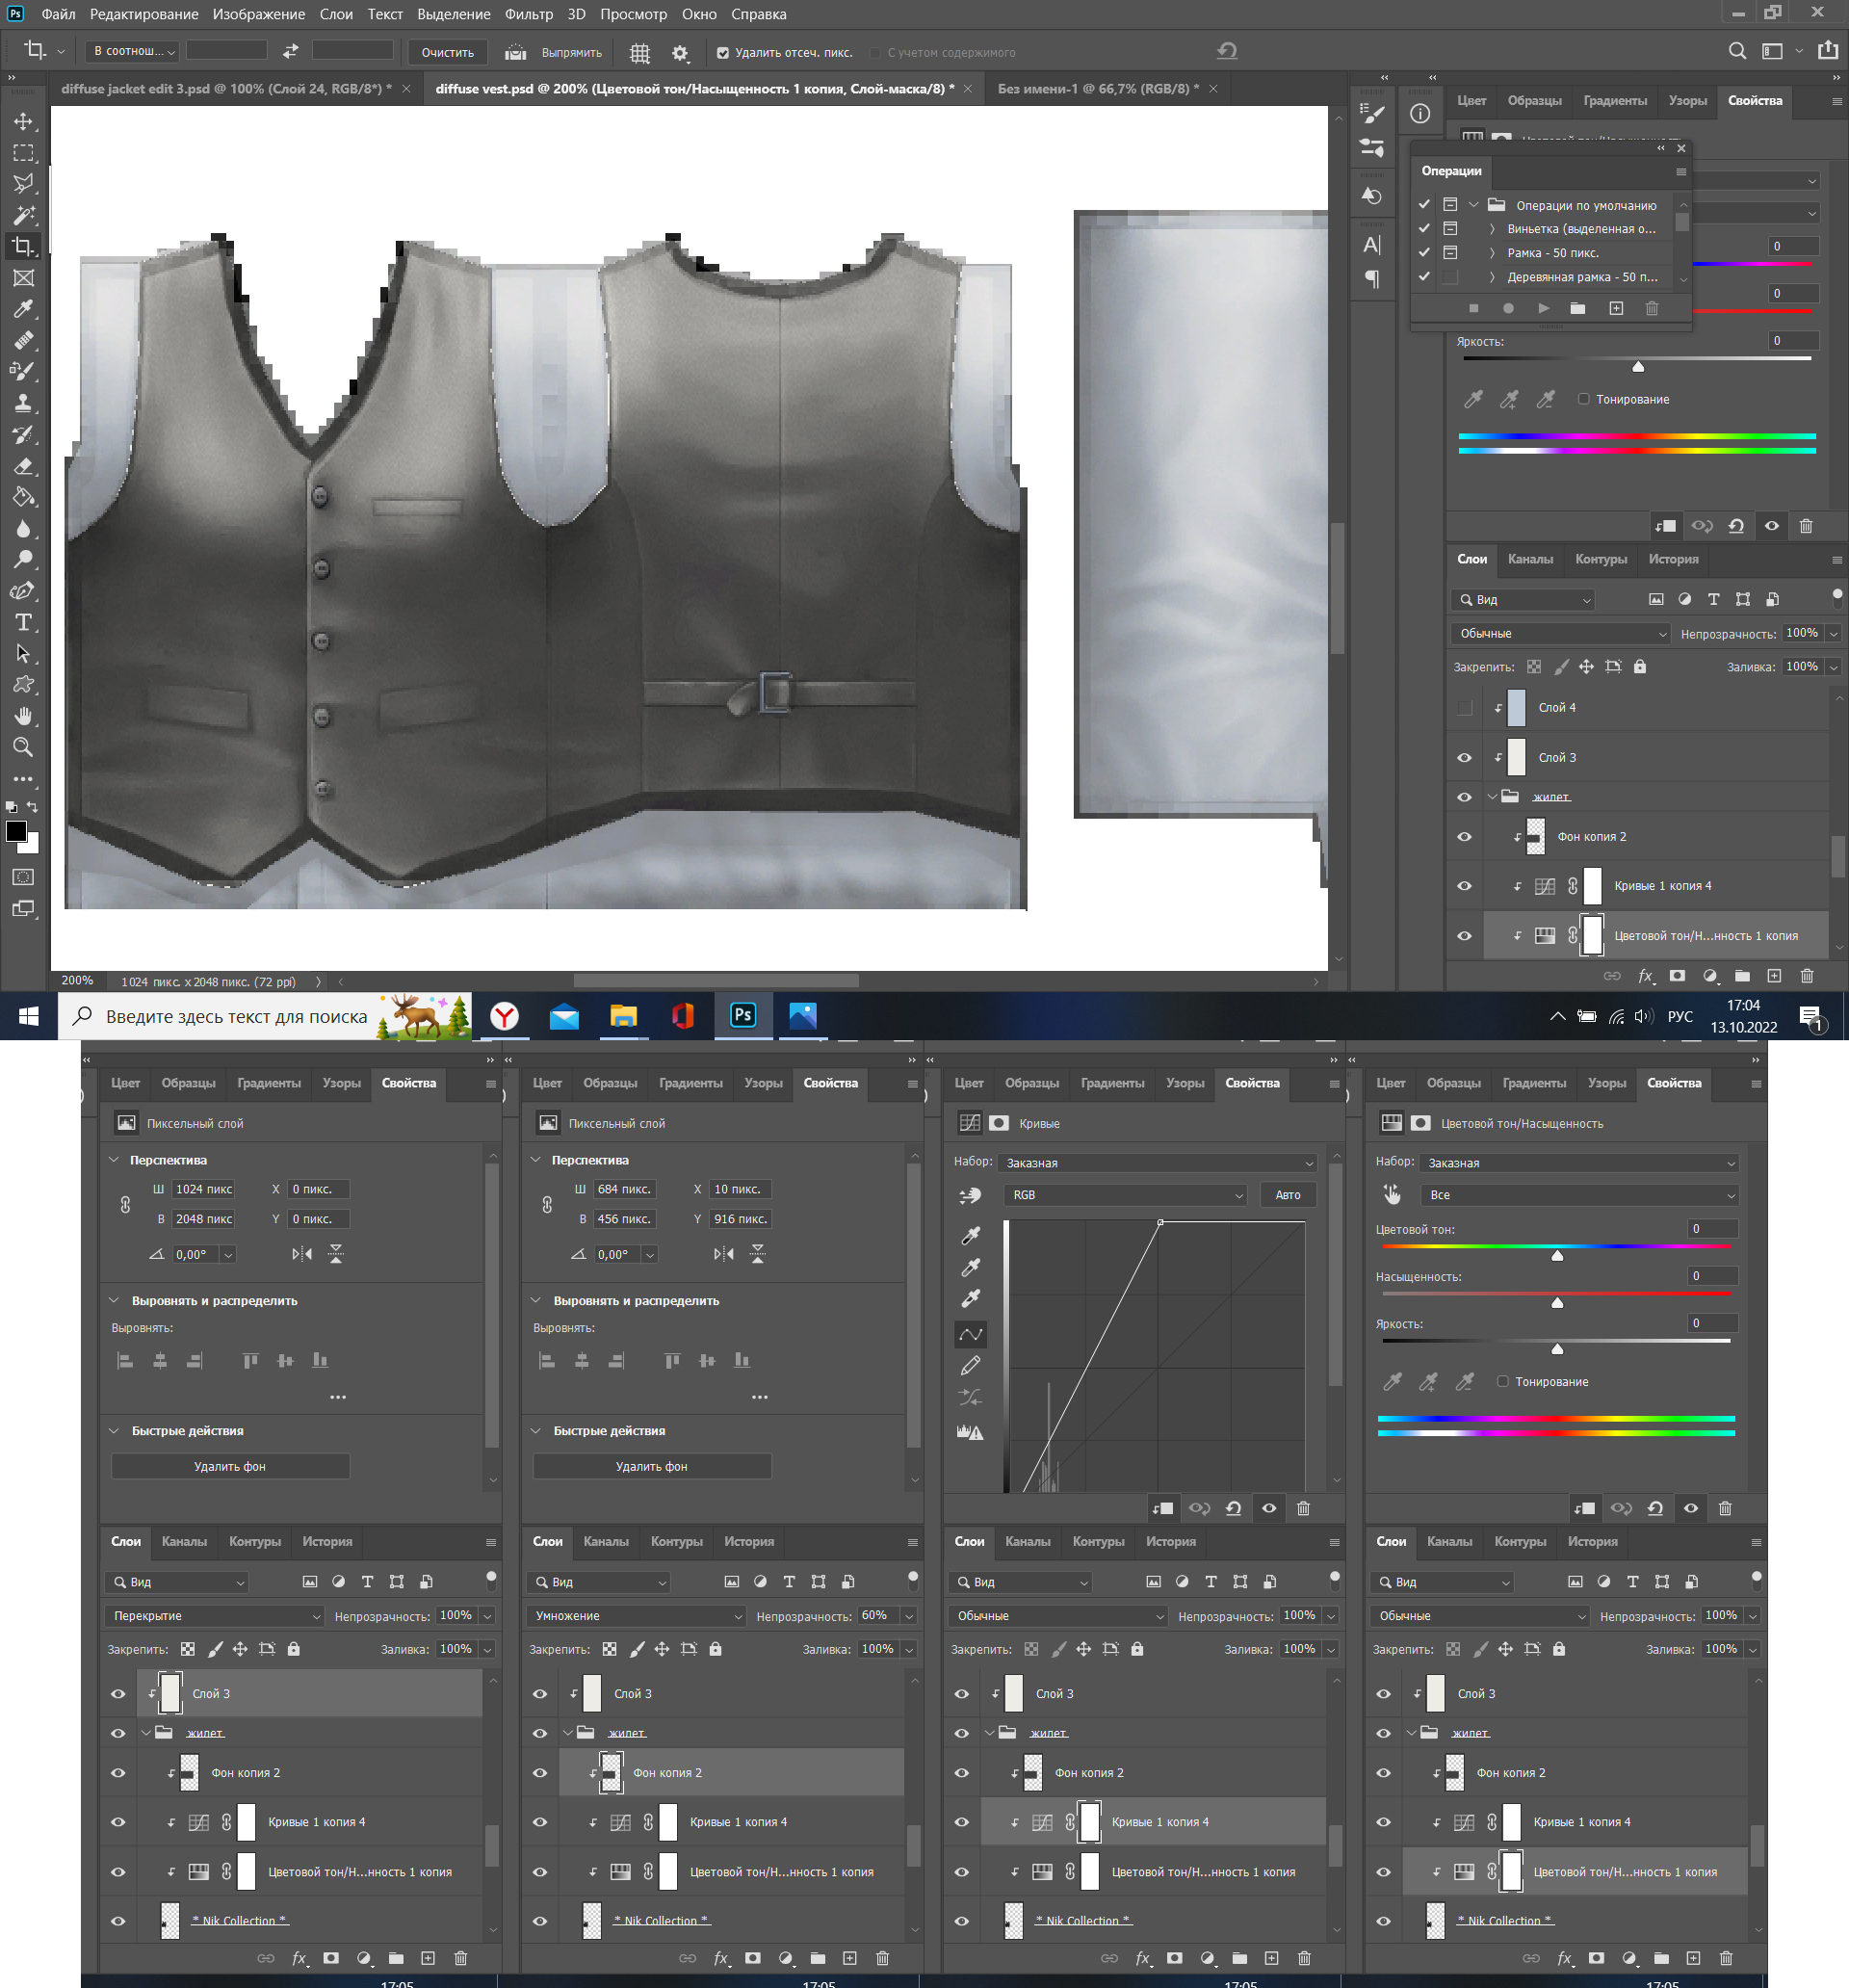Show the hidden Слой 4 layer

click(x=1464, y=708)
